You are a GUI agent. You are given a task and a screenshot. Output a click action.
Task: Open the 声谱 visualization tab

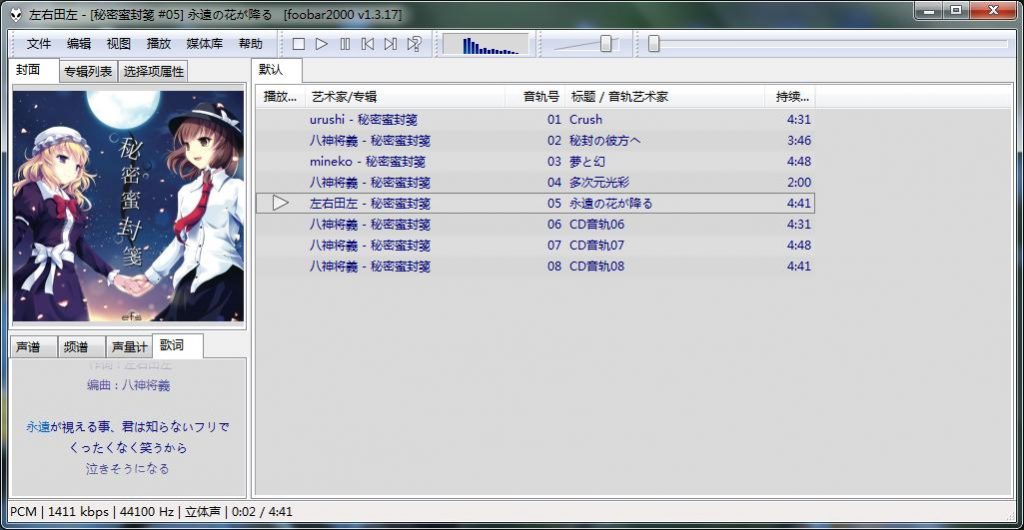pyautogui.click(x=34, y=347)
